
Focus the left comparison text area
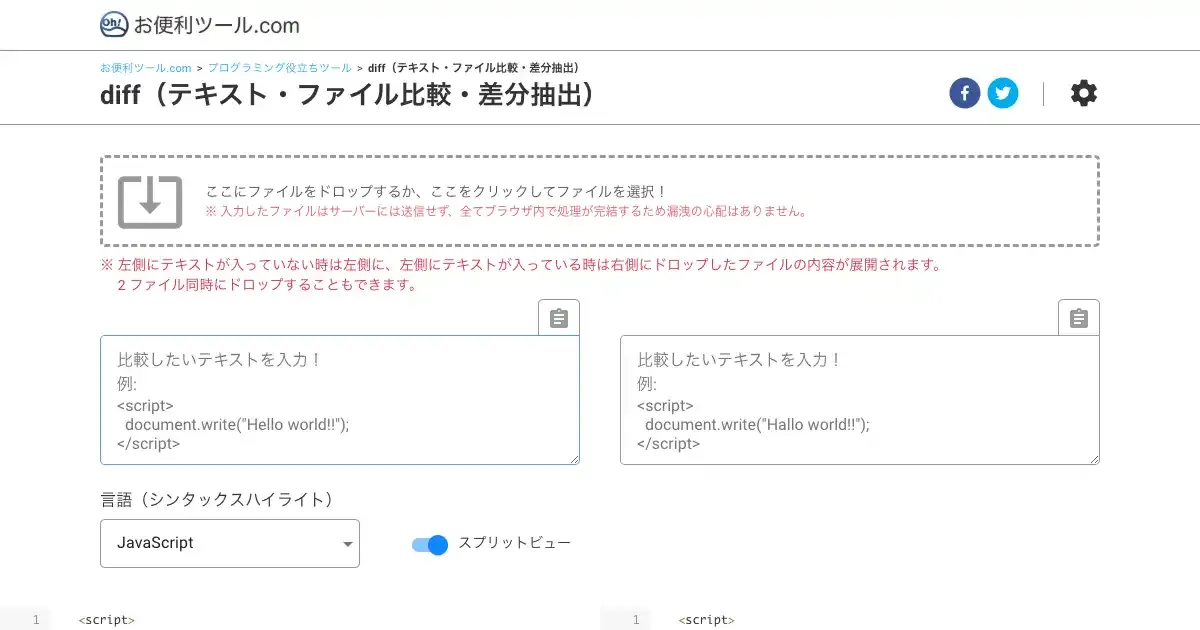pyautogui.click(x=339, y=400)
